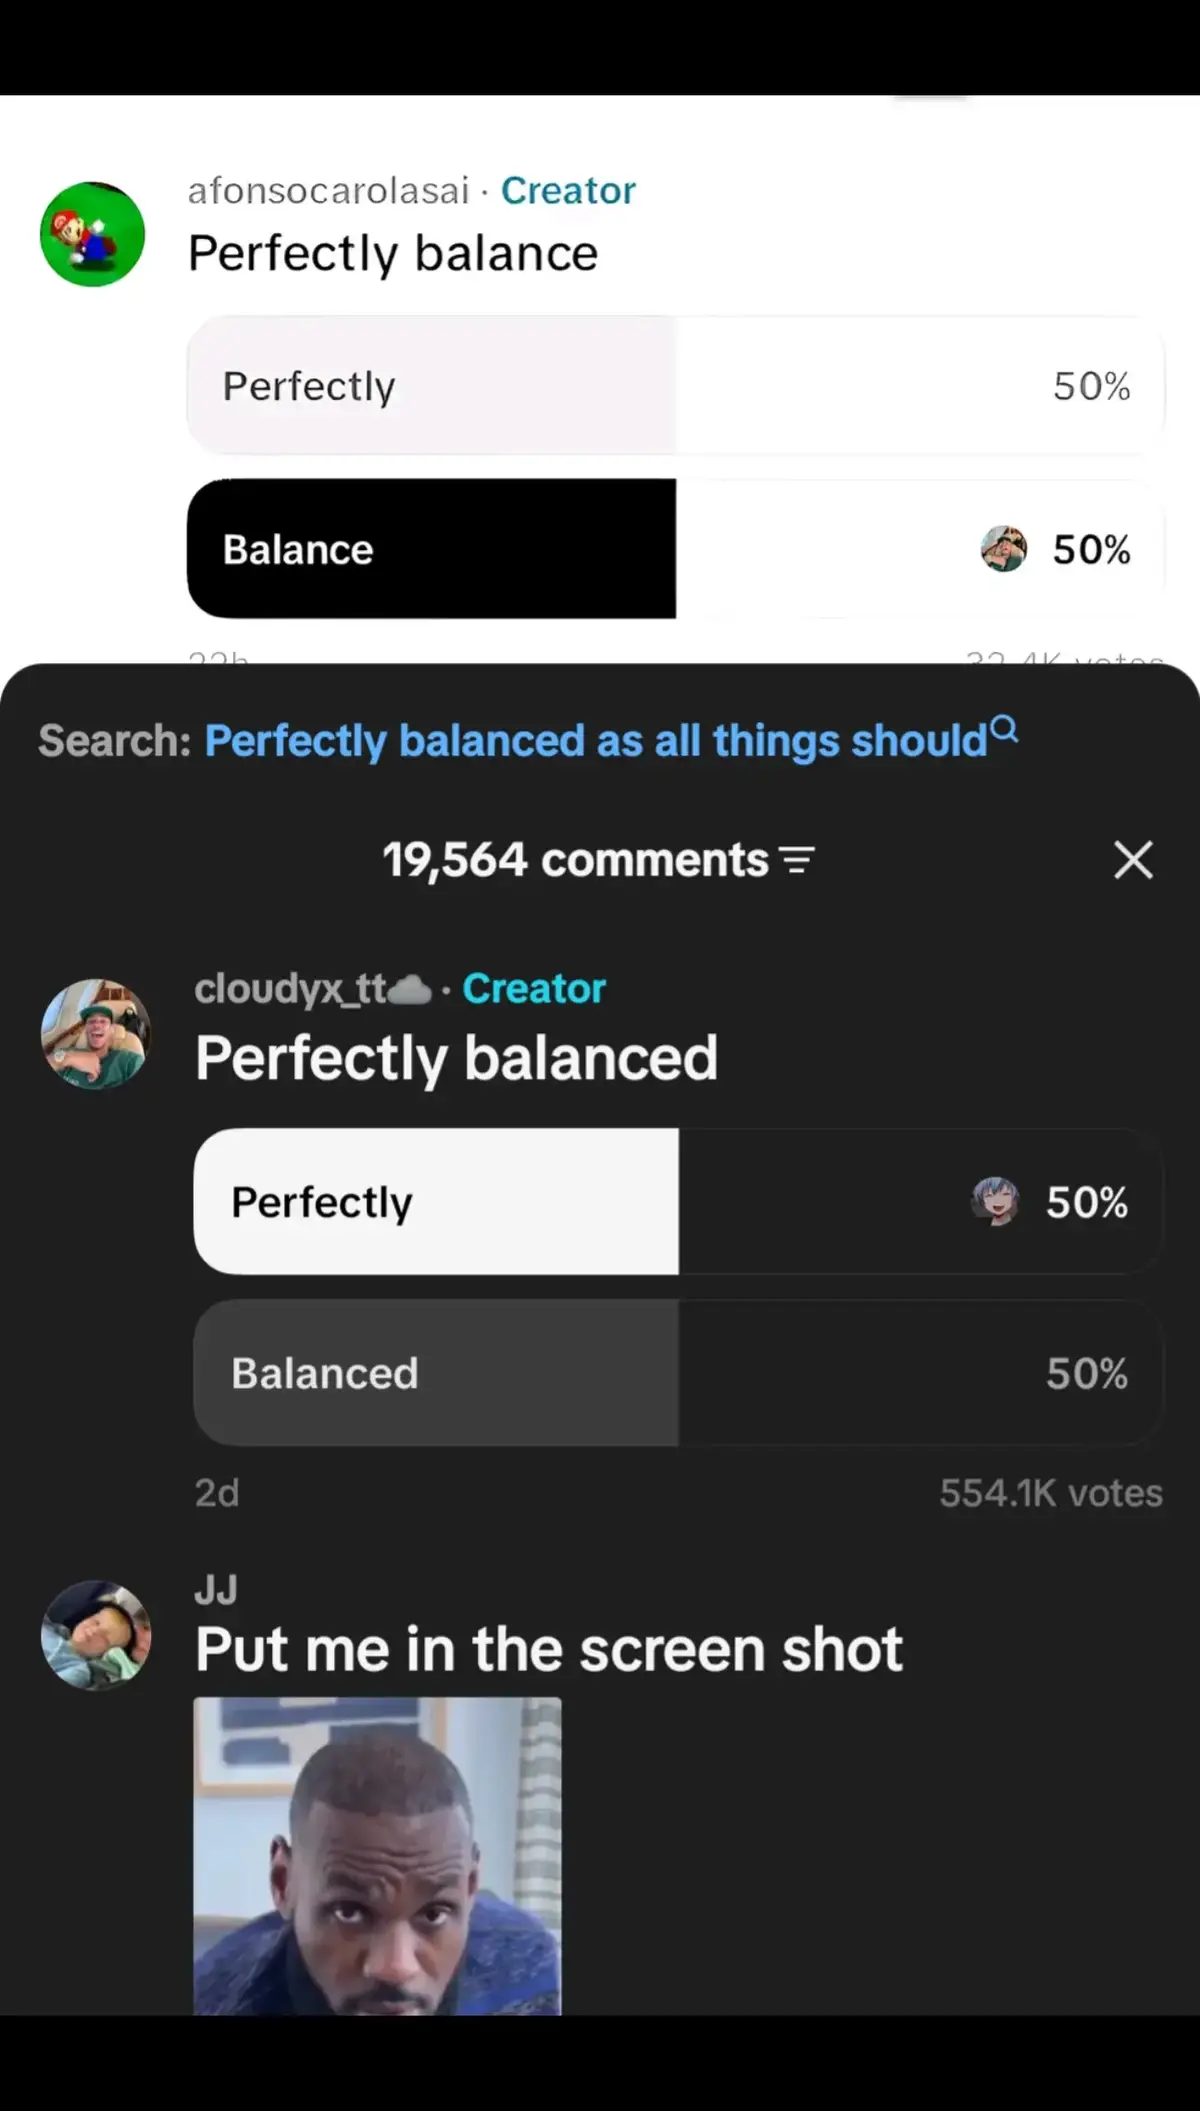The image size is (1200, 2111).
Task: Open afonsocarolasai username link
Action: [329, 190]
